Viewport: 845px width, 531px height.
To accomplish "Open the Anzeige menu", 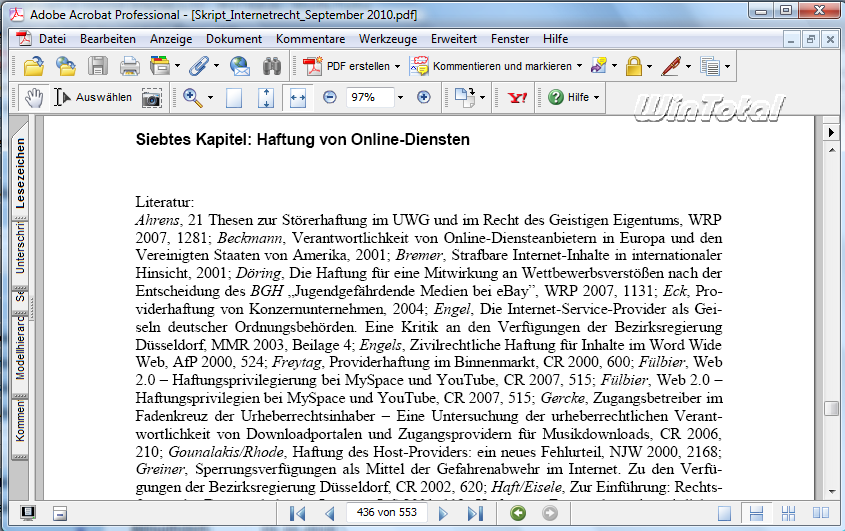I will [x=171, y=39].
